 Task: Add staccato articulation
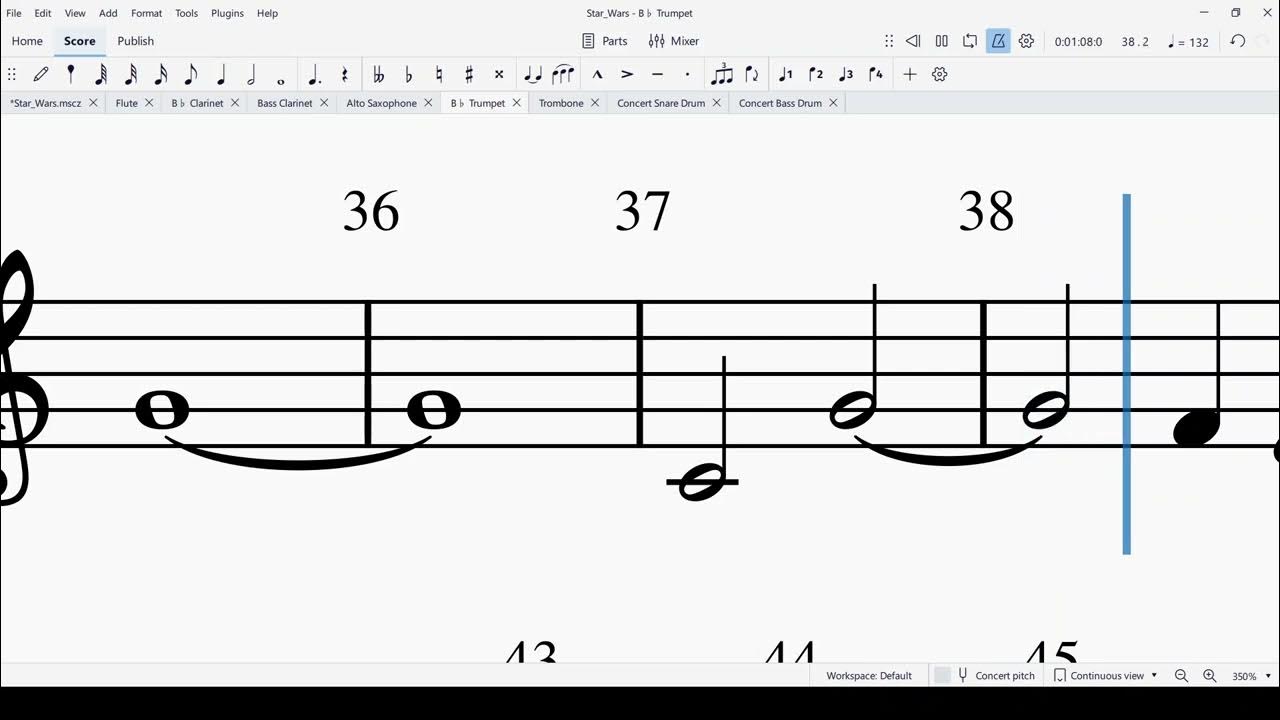point(687,74)
